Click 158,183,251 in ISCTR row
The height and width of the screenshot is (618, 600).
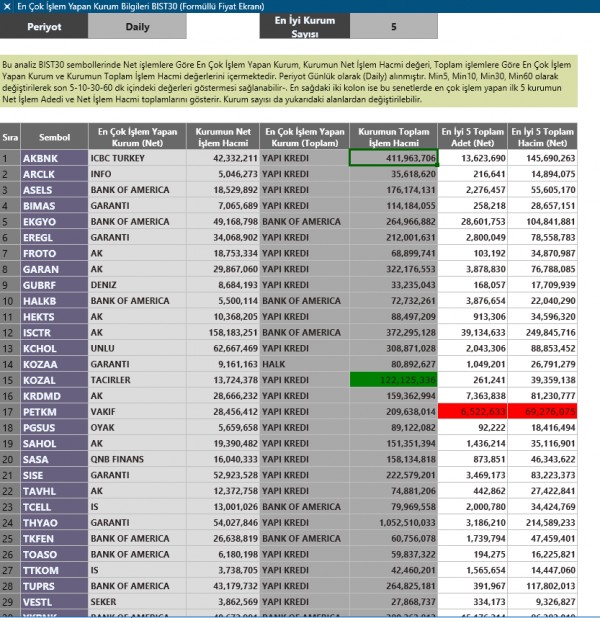[223, 332]
